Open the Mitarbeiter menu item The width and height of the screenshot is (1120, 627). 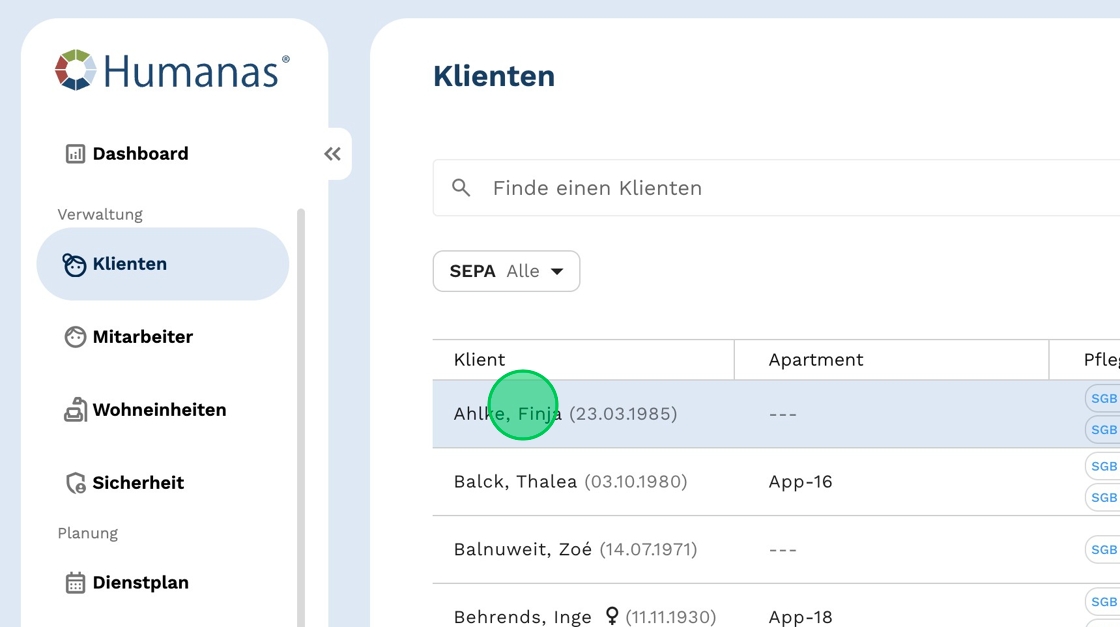tap(142, 337)
